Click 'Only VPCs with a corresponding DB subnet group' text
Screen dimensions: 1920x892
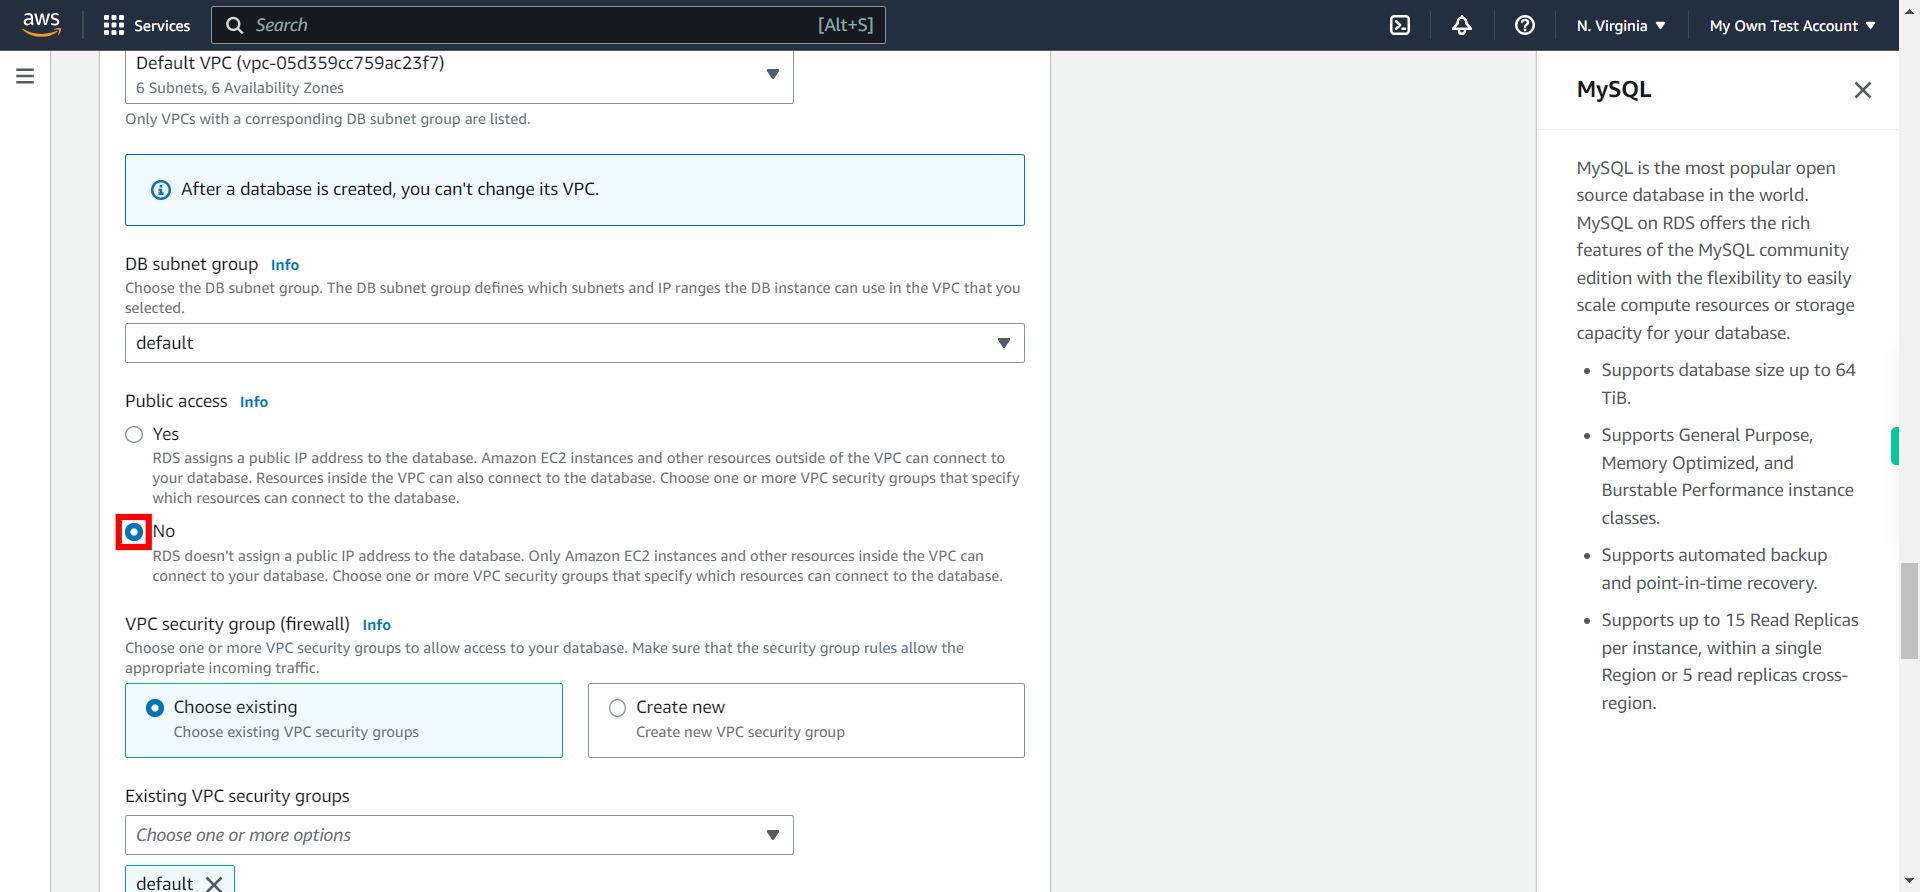[328, 119]
